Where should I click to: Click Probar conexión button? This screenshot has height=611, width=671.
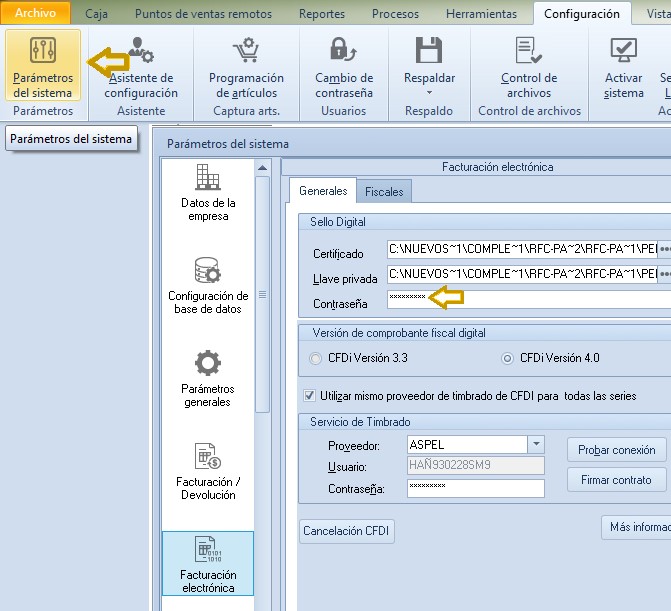(617, 450)
